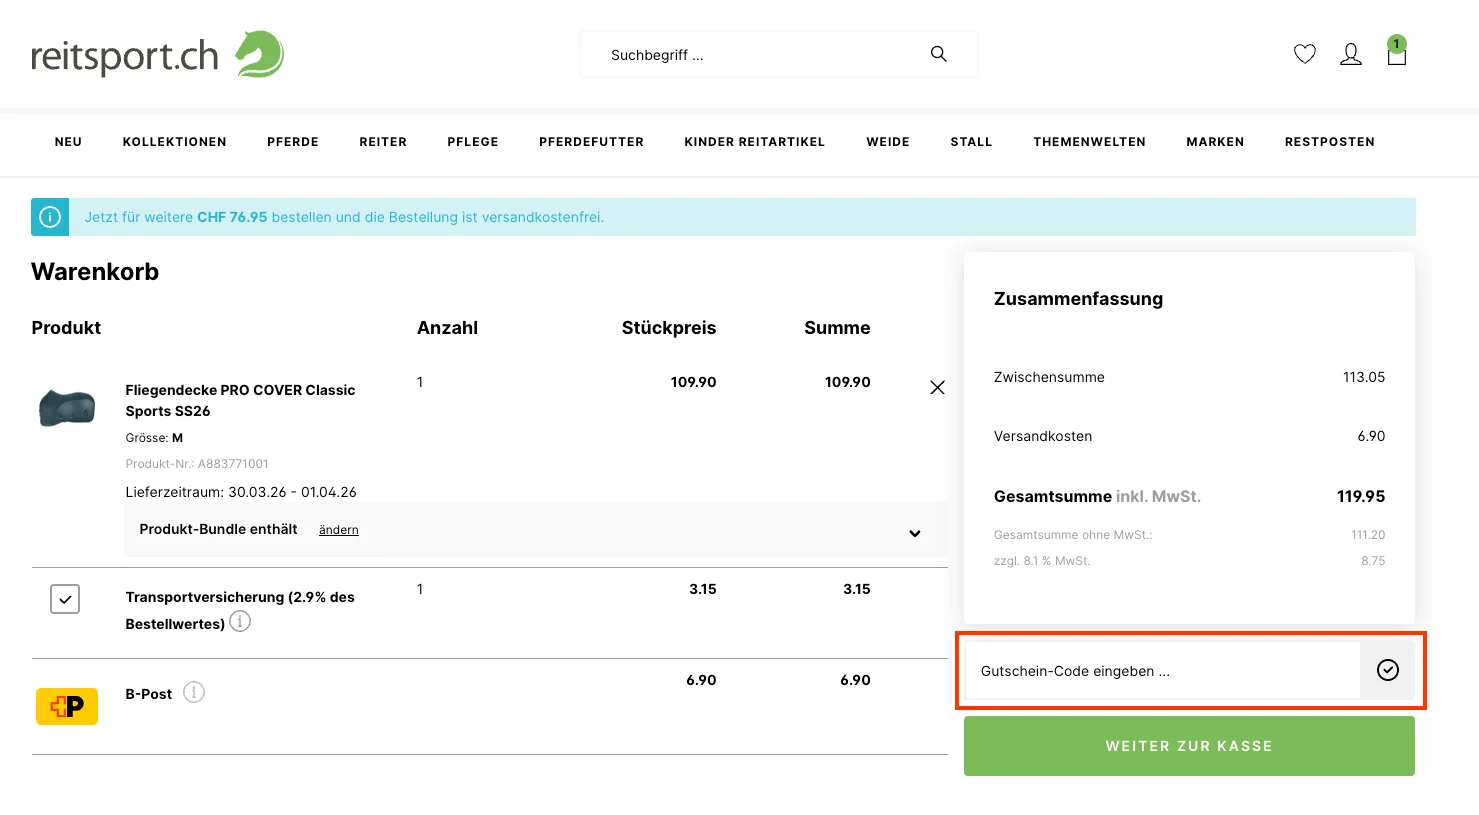Viewport: 1479px width, 815px height.
Task: Click WEITER ZUR KASSE button
Action: click(1188, 745)
